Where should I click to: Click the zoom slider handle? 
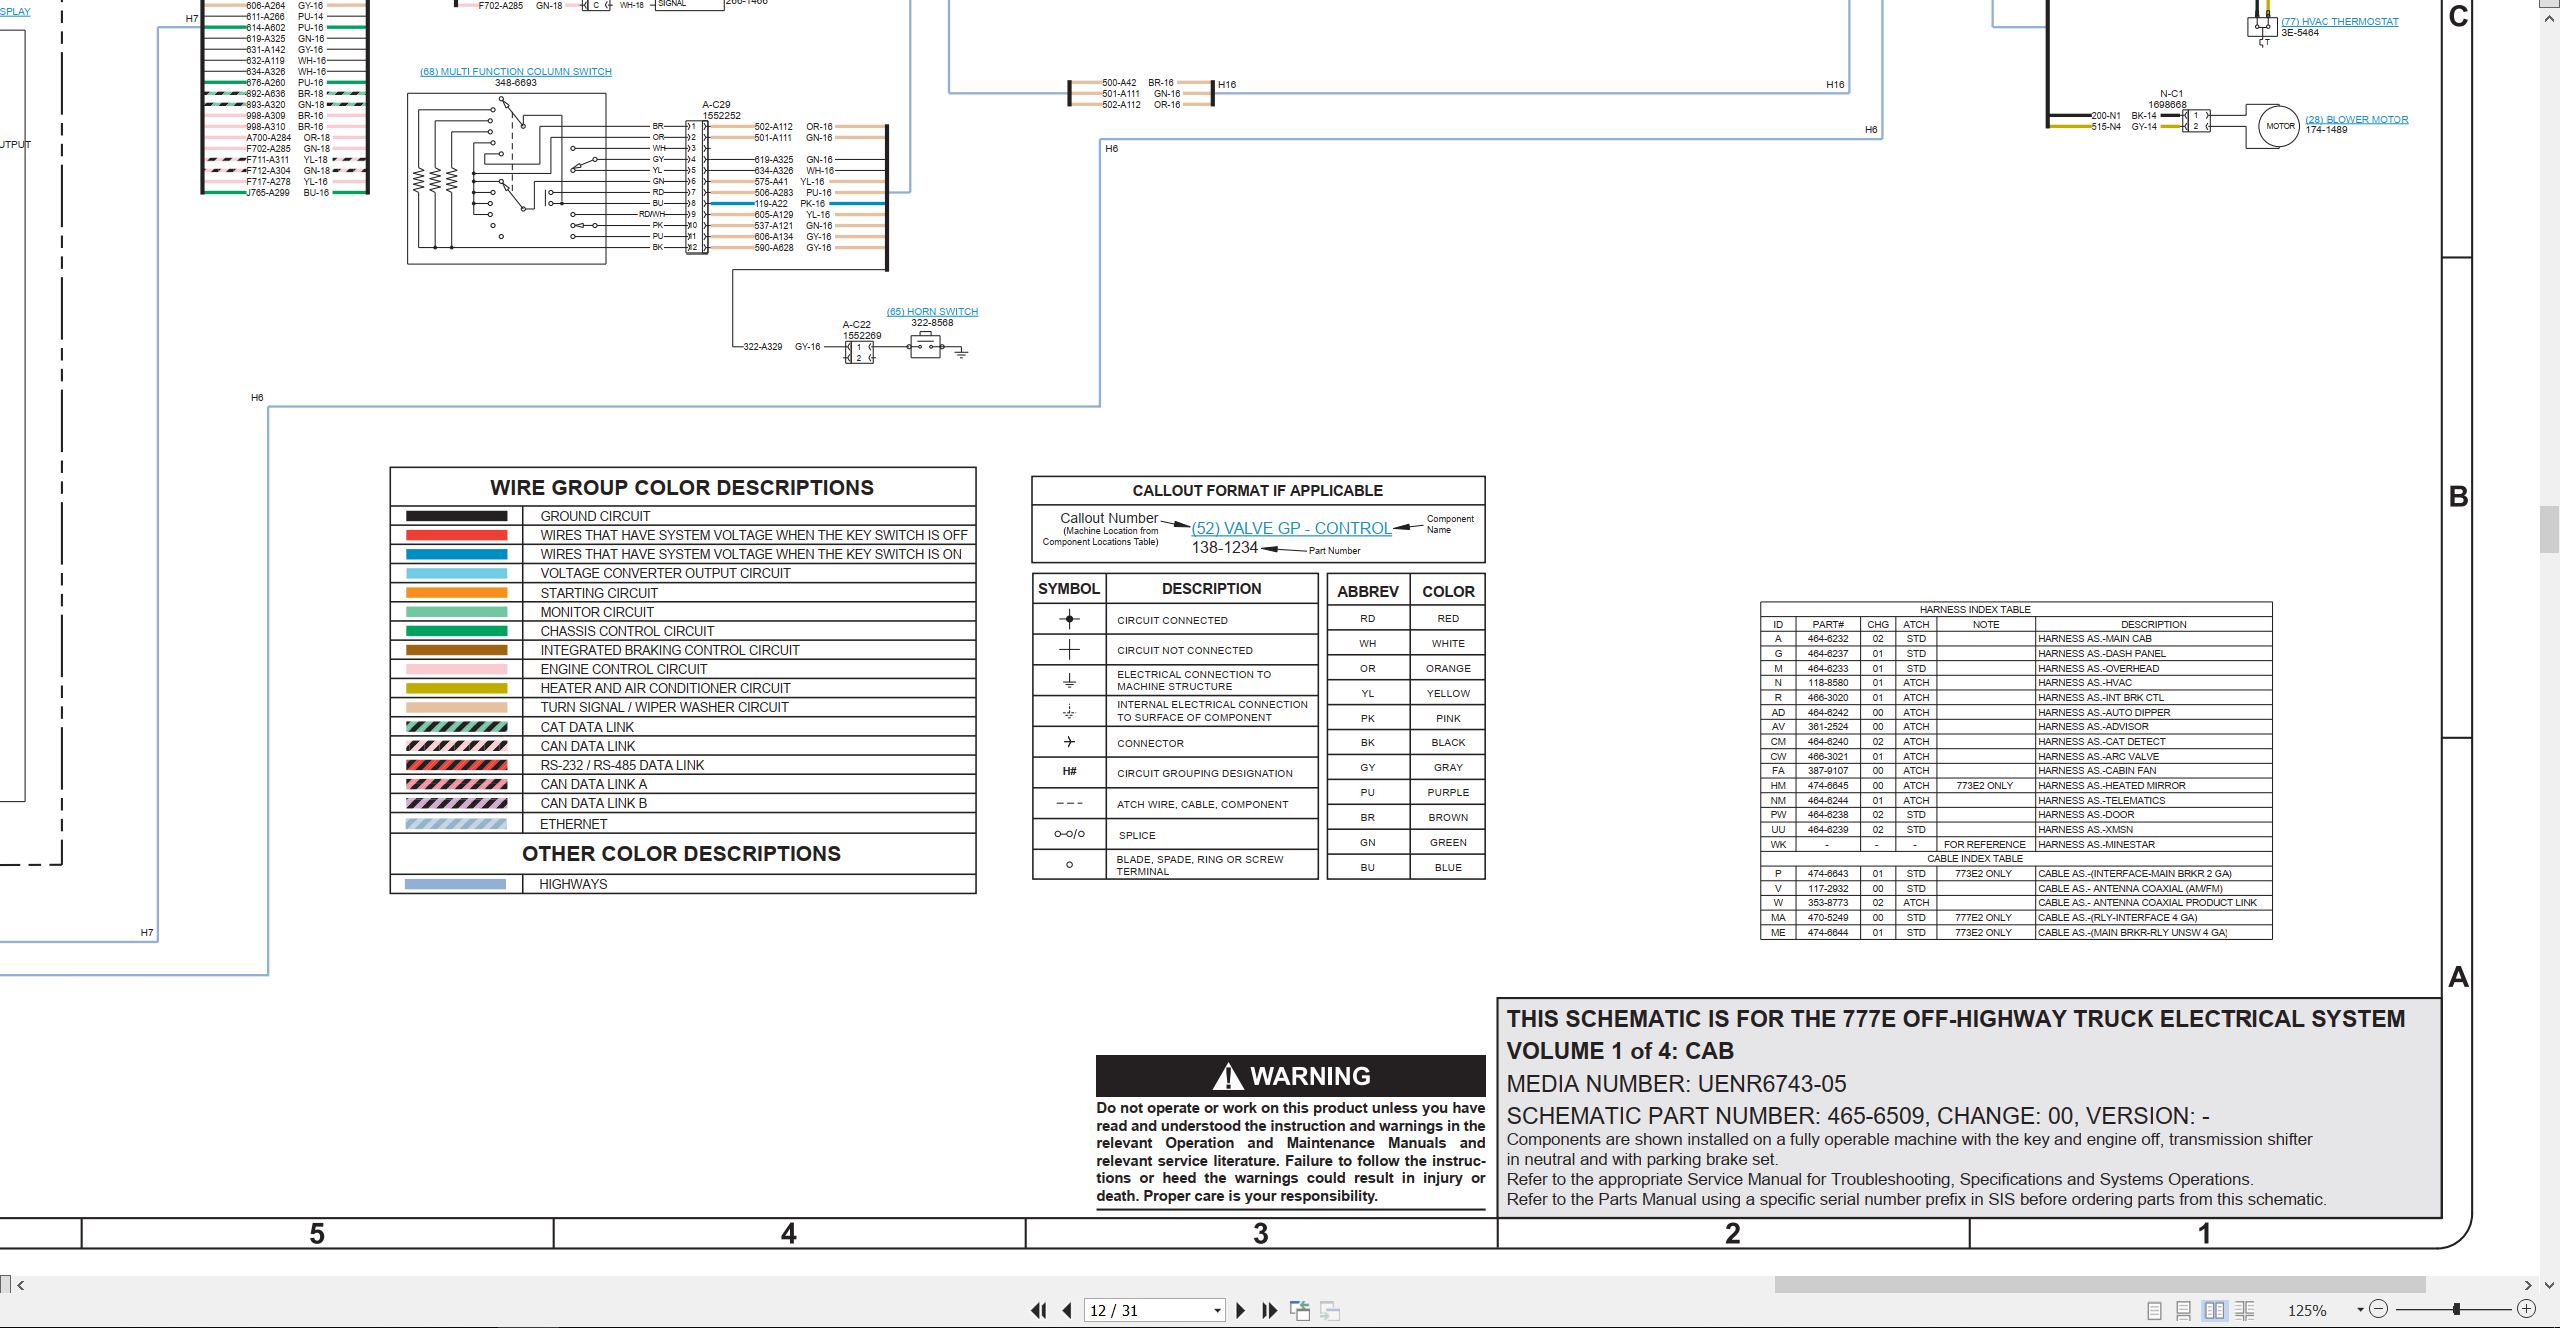point(2456,1309)
